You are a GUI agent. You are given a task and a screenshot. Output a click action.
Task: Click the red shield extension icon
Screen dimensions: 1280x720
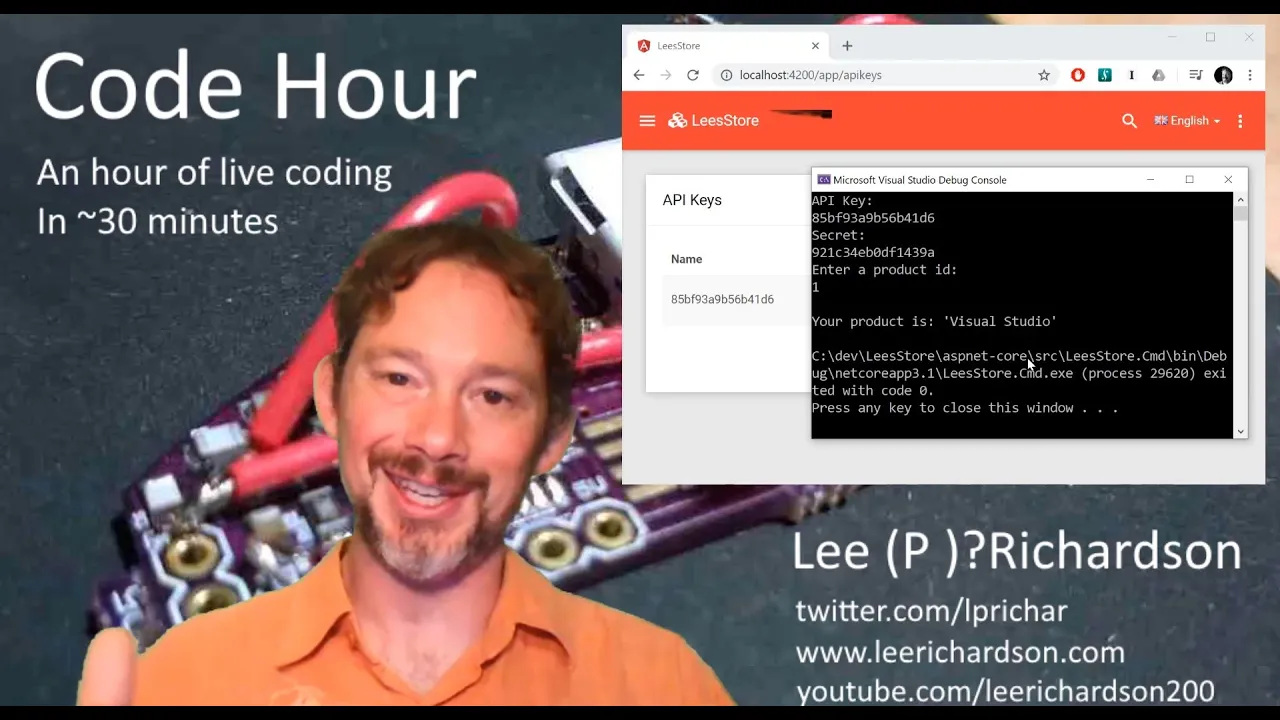coord(1078,75)
